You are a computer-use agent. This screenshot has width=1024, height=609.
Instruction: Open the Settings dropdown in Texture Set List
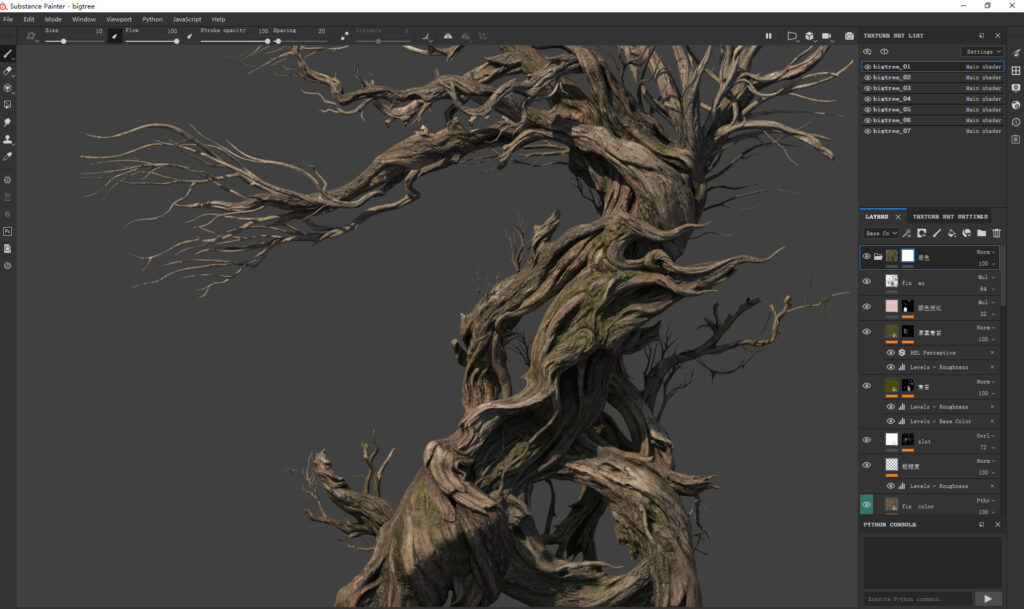[x=982, y=51]
